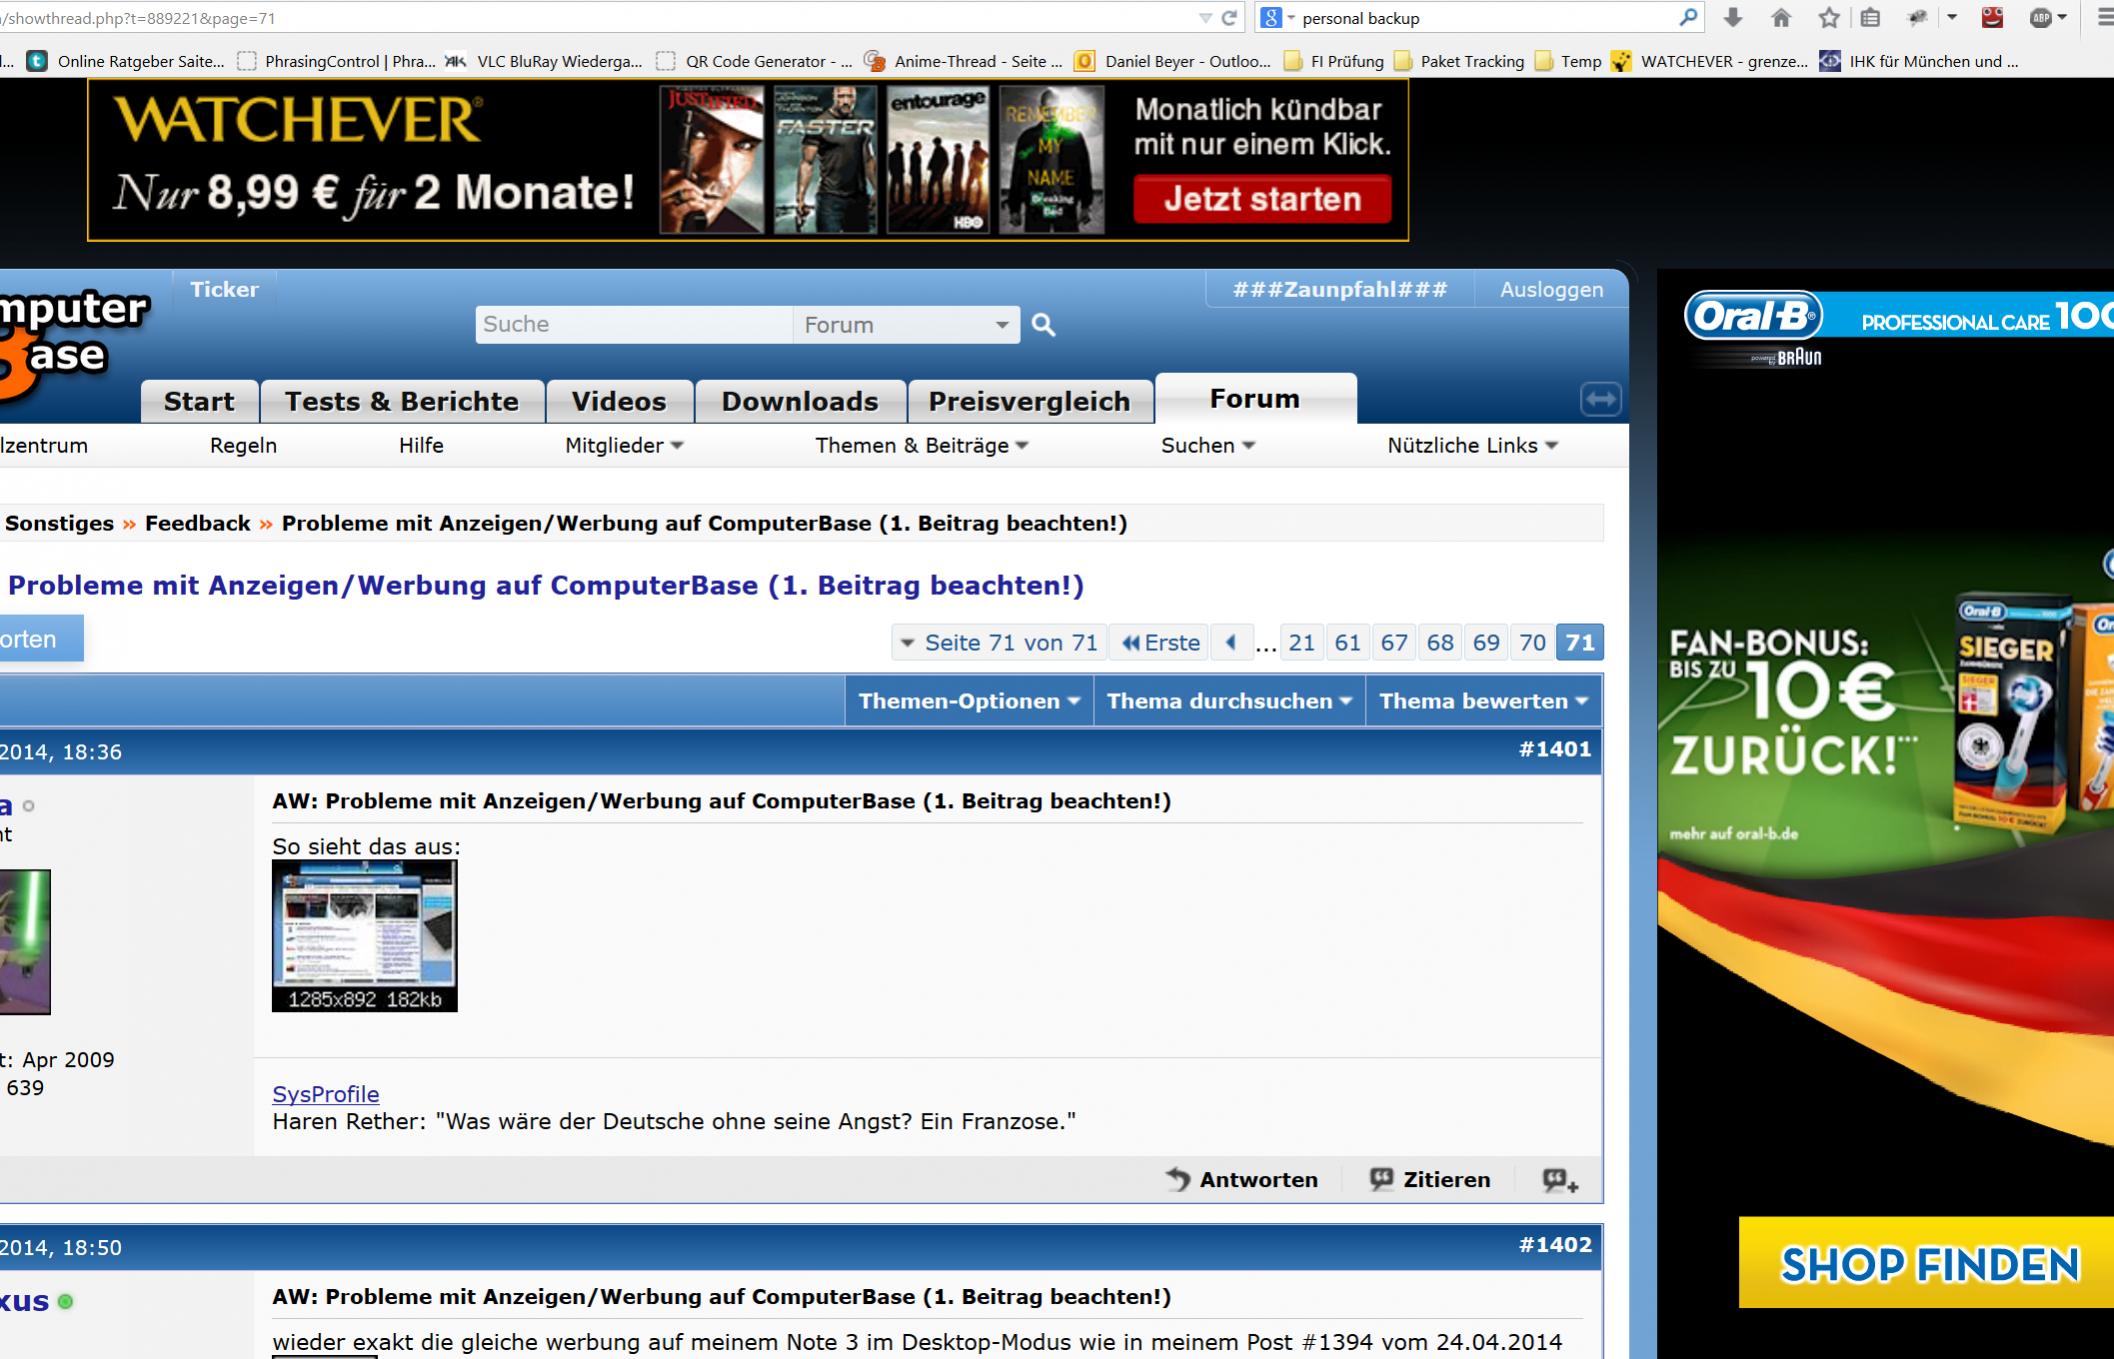
Task: Open the attached screenshot thumbnail 1285x892
Action: pos(364,935)
